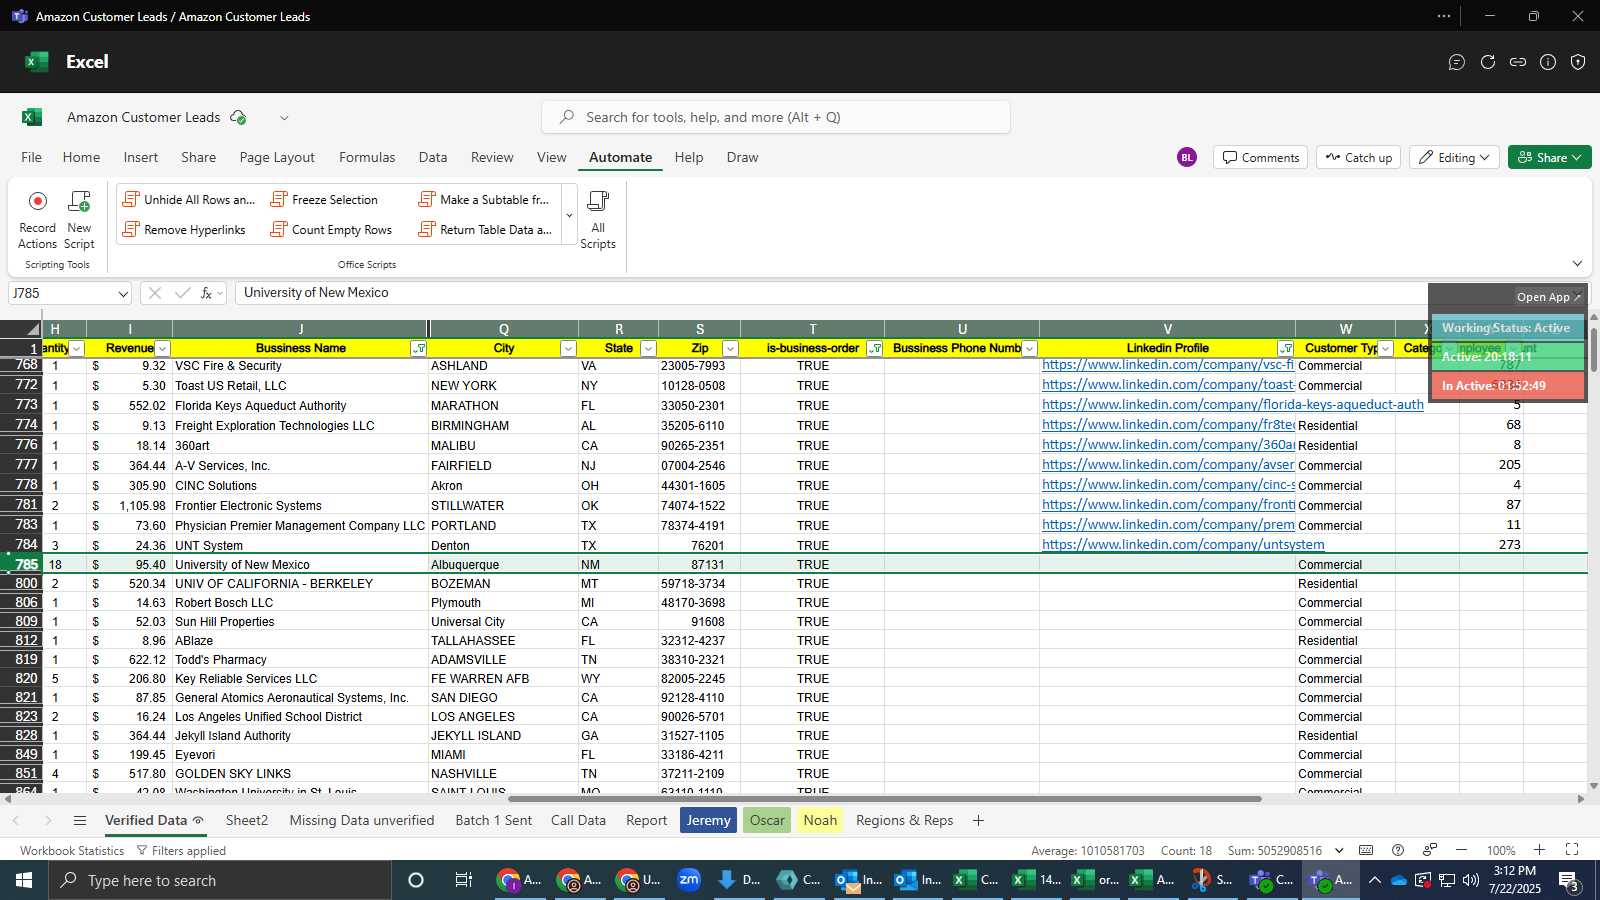Click Workbook Statistics in status bar
Viewport: 1600px width, 900px height.
click(x=72, y=851)
